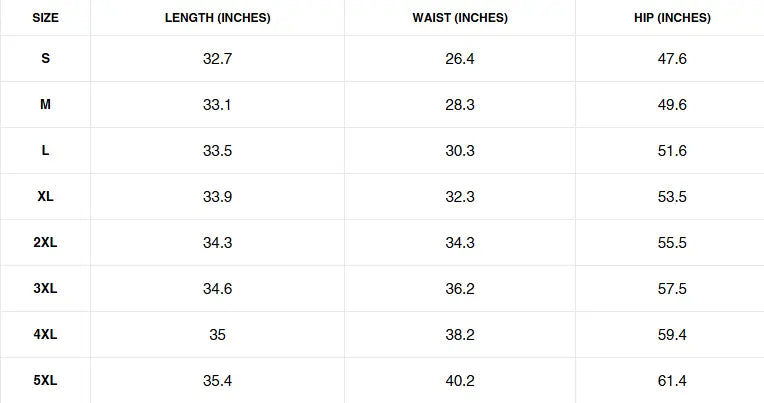Select the 2XL size row label
Screen dimensions: 764x403
point(45,243)
